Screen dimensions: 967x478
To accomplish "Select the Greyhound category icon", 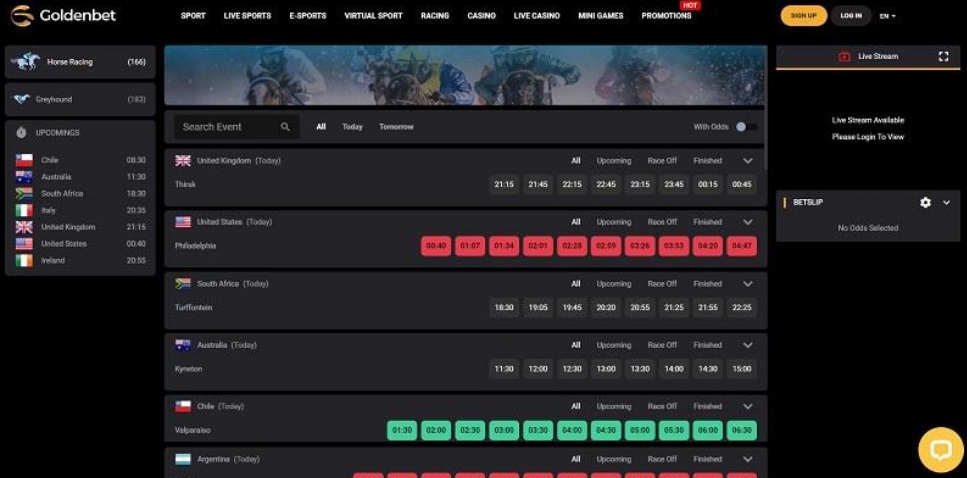I will (x=22, y=100).
